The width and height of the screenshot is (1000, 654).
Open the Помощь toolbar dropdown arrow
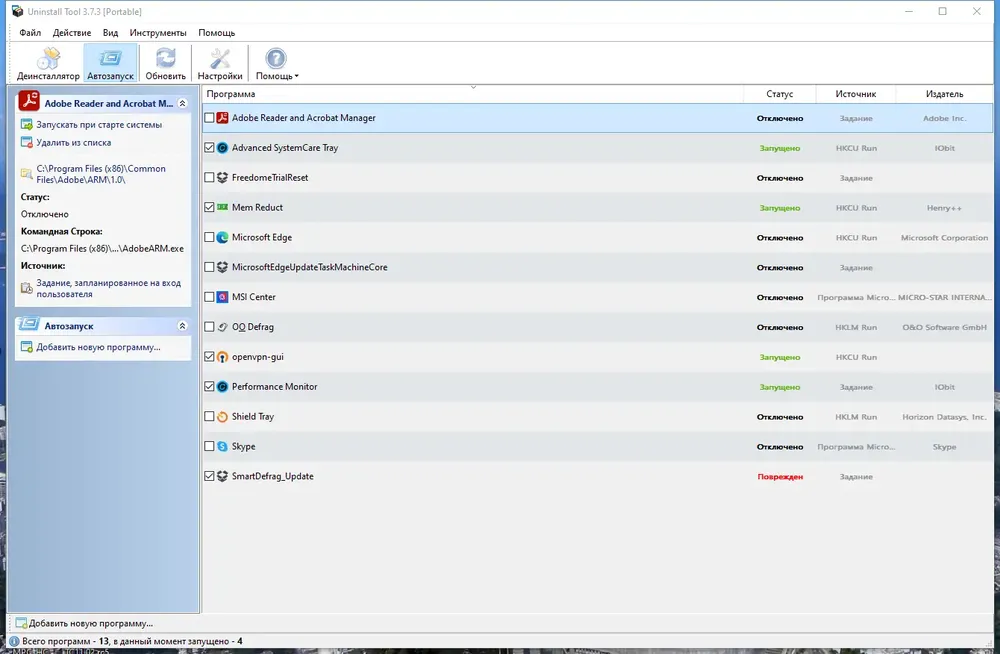tap(296, 76)
